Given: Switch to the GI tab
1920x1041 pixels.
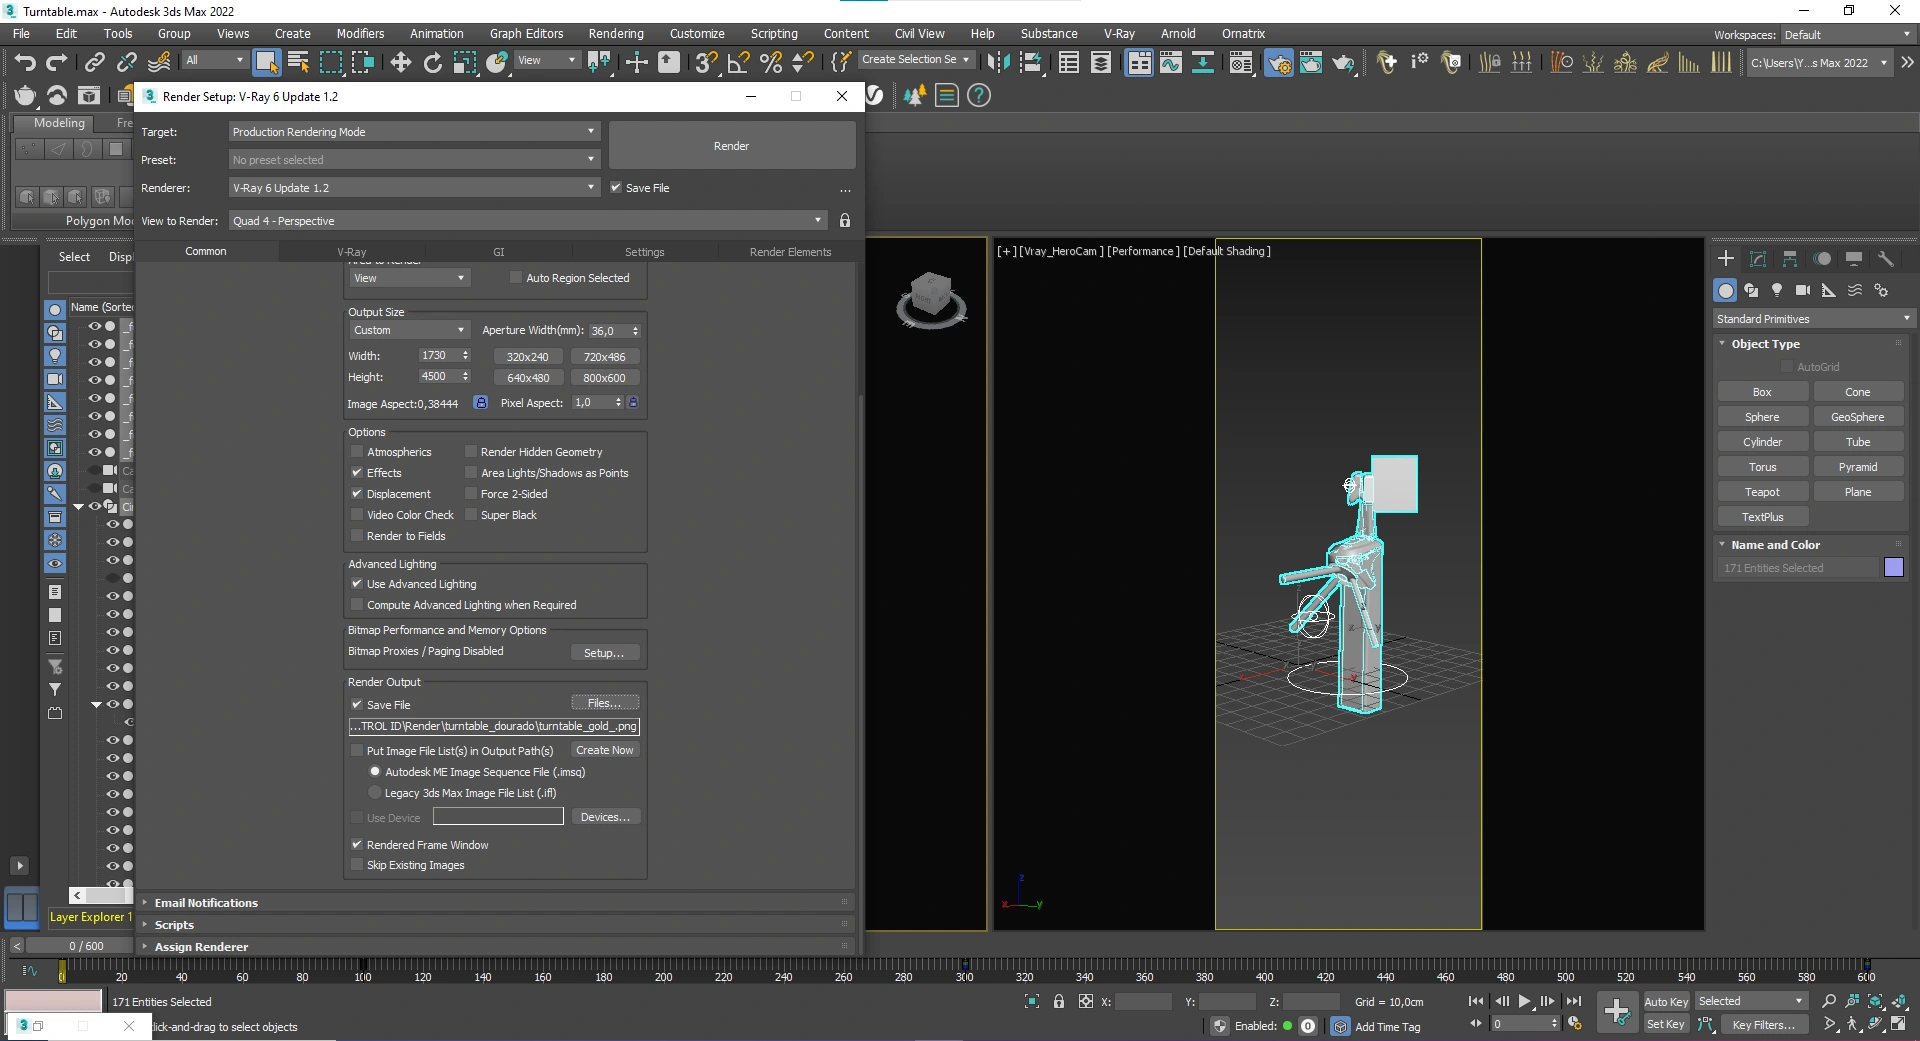Looking at the screenshot, I should click(x=499, y=252).
